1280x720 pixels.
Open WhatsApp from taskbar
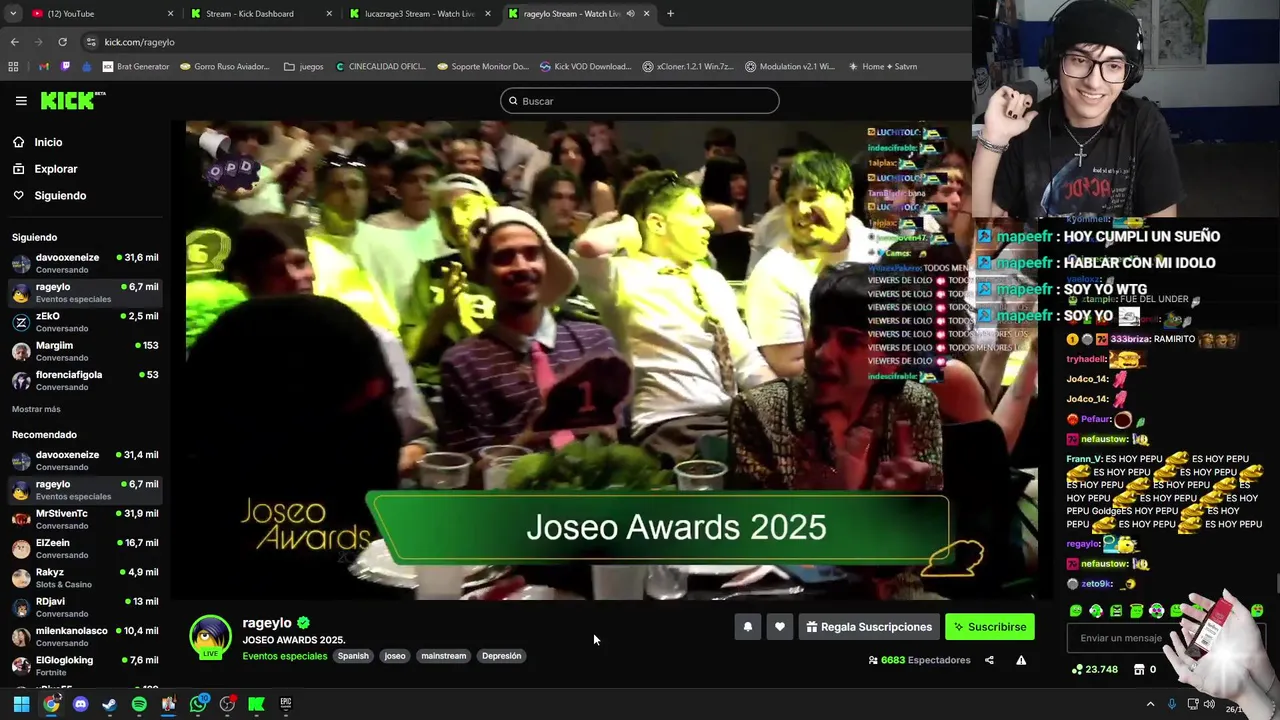(198, 704)
